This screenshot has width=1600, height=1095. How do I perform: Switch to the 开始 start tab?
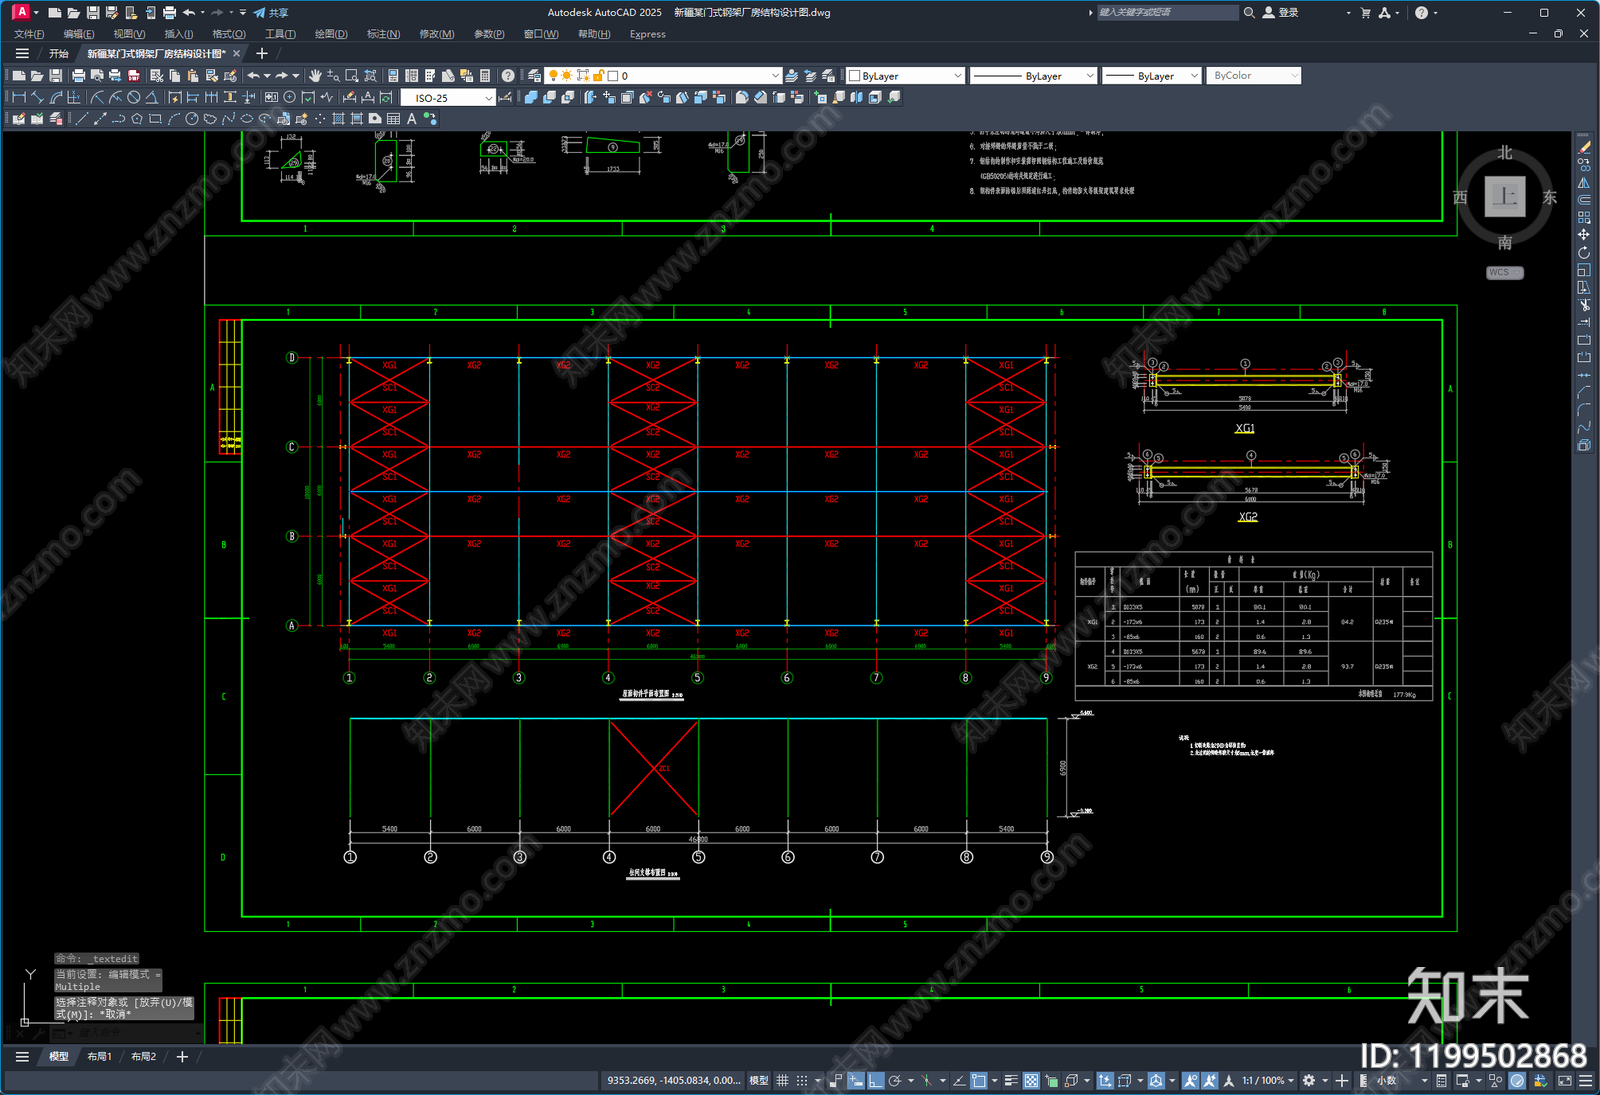[59, 54]
